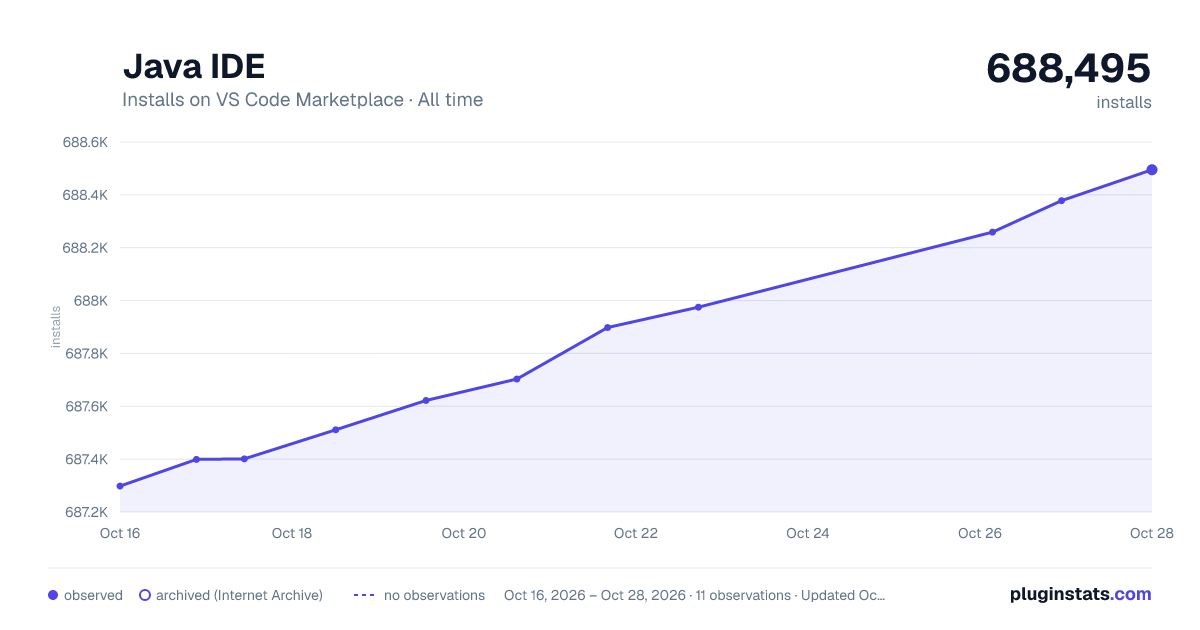Click the 'Java IDE' chart title
Screen dimensions: 1200x630
[x=193, y=66]
